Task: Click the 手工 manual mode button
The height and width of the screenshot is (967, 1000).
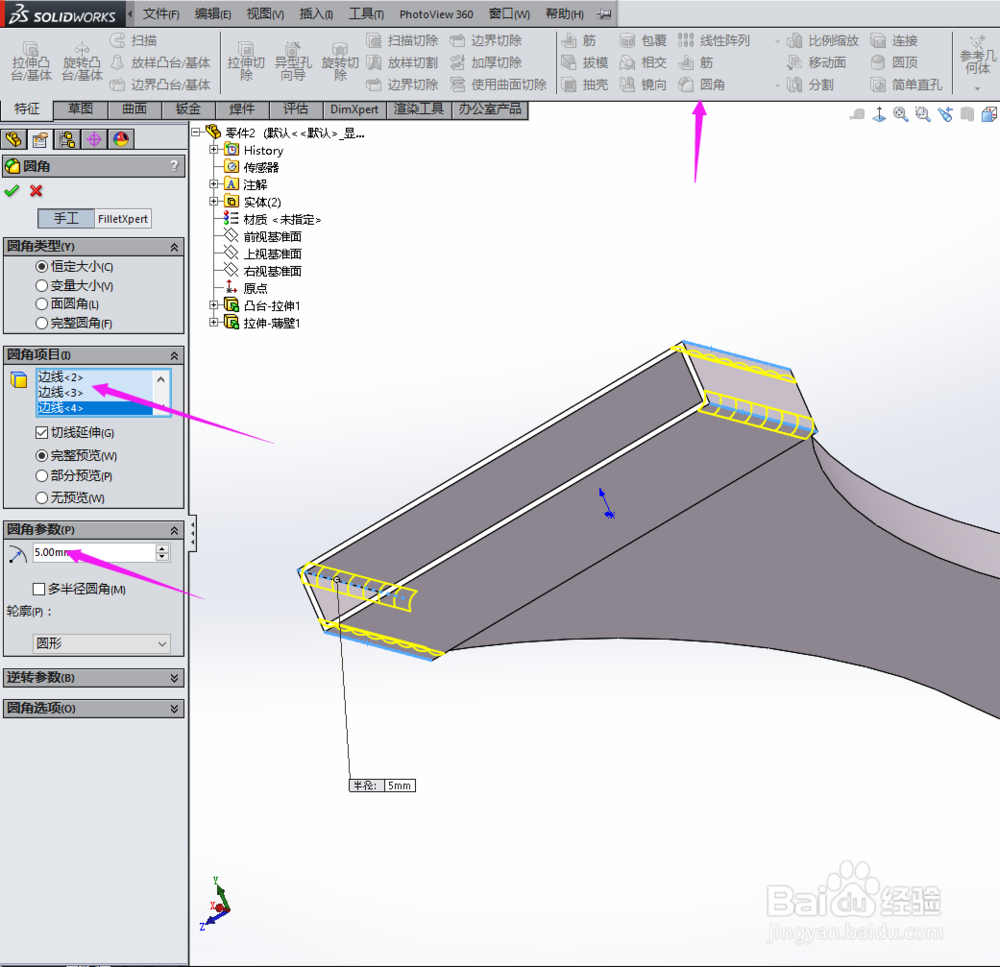Action: tap(66, 219)
